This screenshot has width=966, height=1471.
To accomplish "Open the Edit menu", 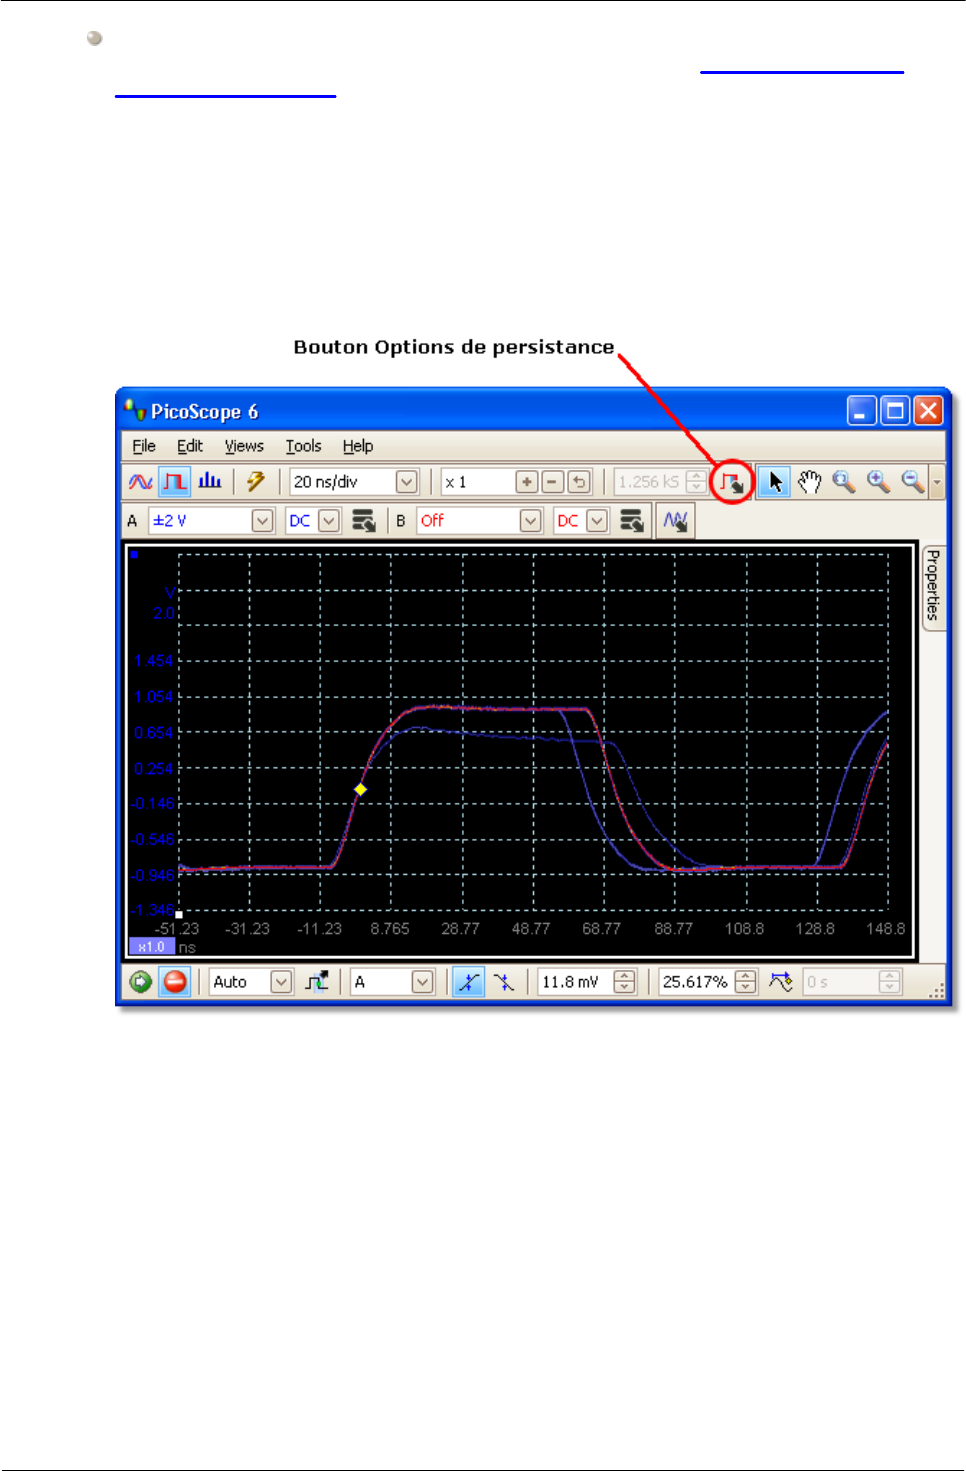I will coord(190,446).
